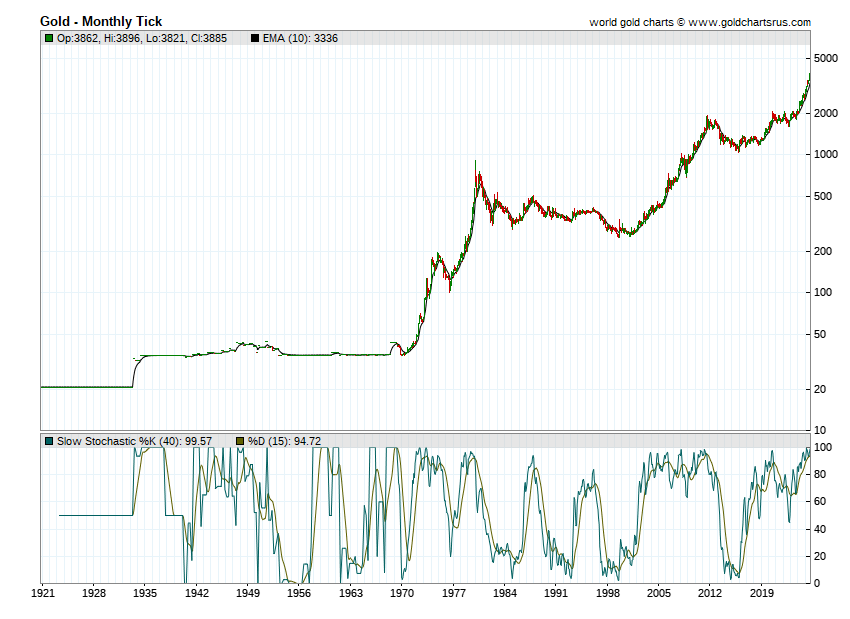
Task: Click the 1949 year label
Action: (x=248, y=593)
